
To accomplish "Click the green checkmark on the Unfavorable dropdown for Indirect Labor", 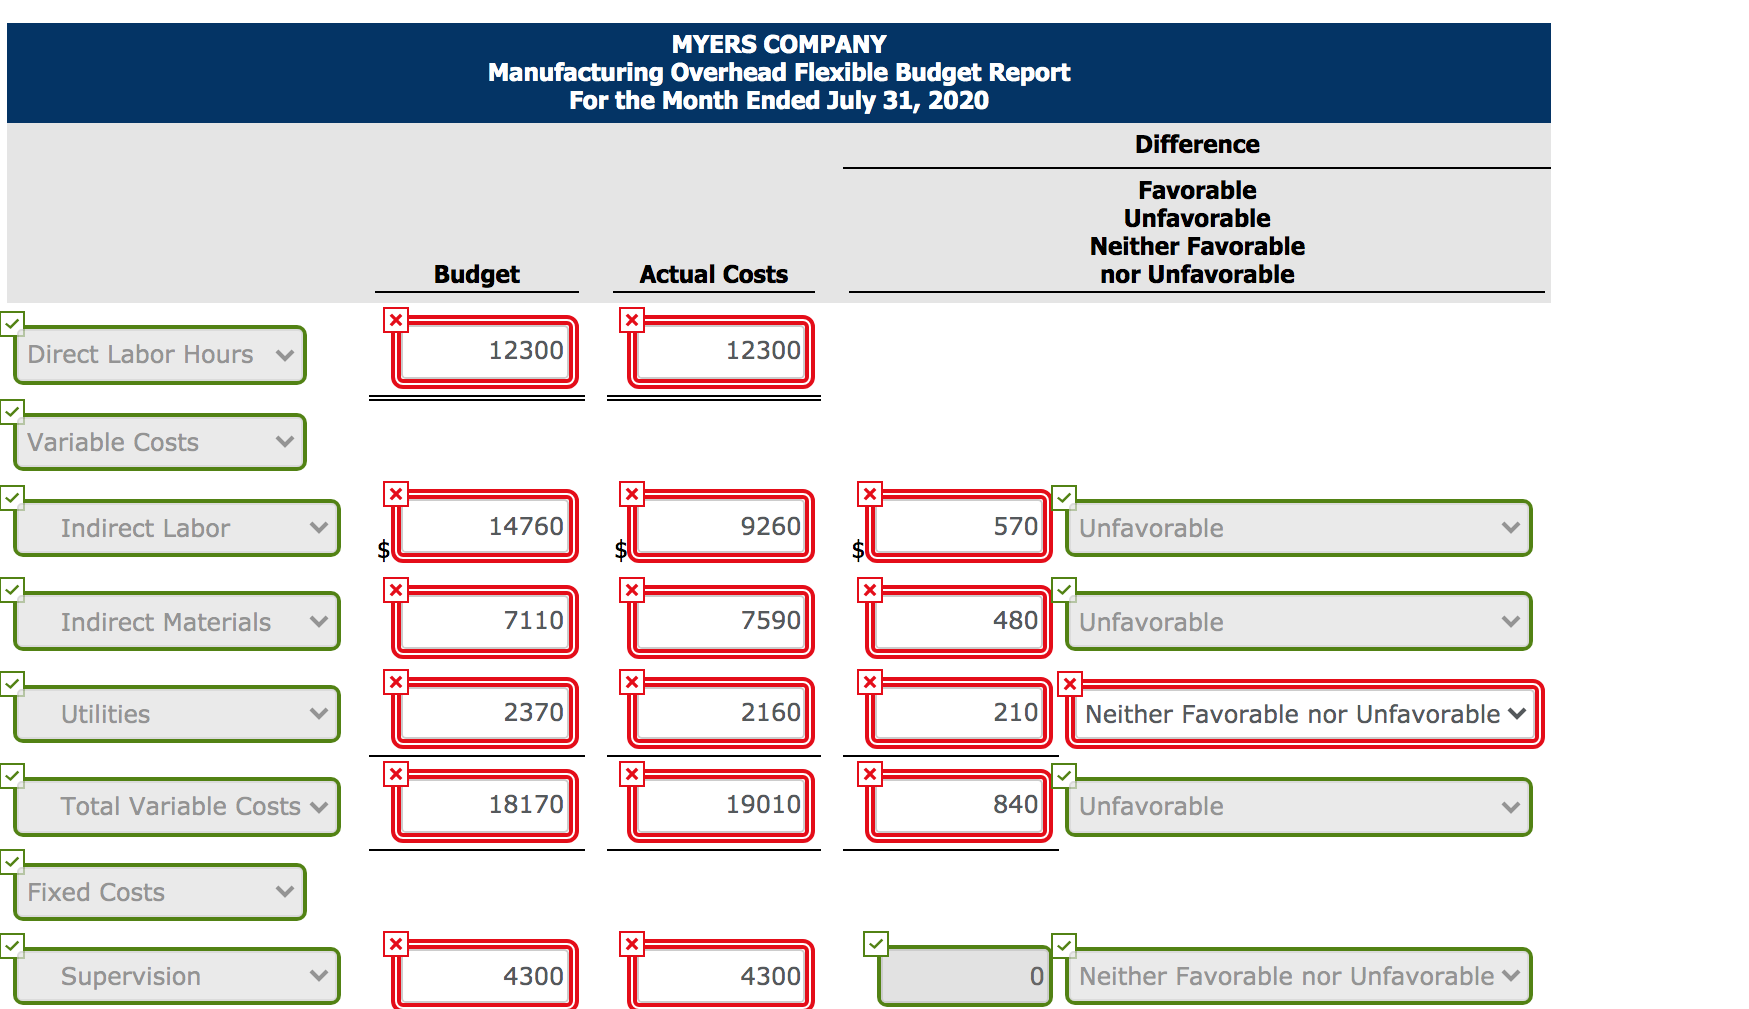I will 1064,497.
